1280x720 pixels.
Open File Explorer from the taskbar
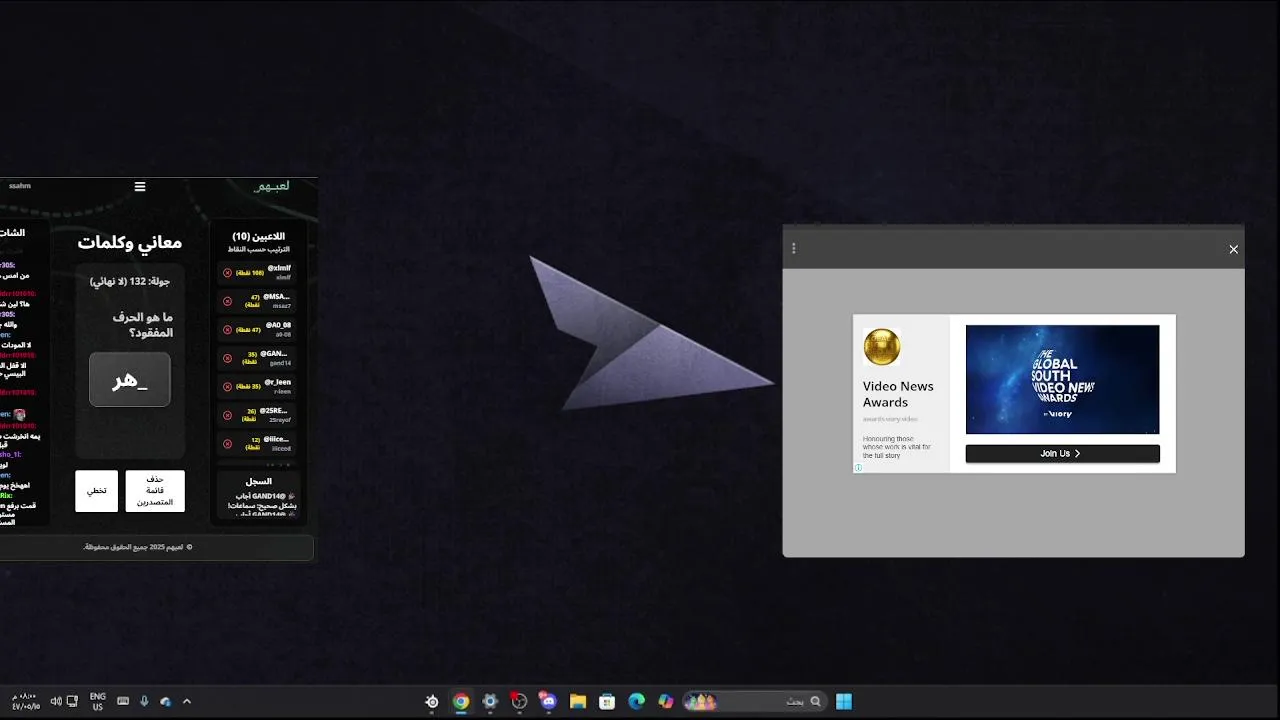point(578,702)
